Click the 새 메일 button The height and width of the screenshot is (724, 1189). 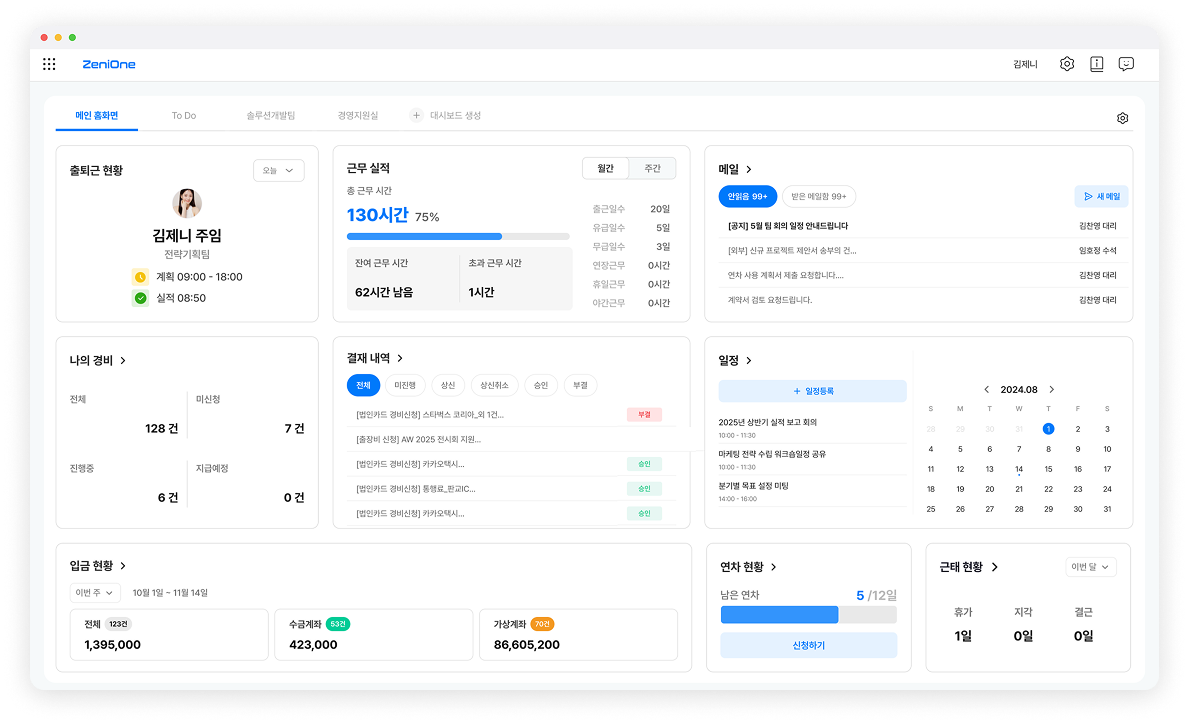[x=1101, y=197]
